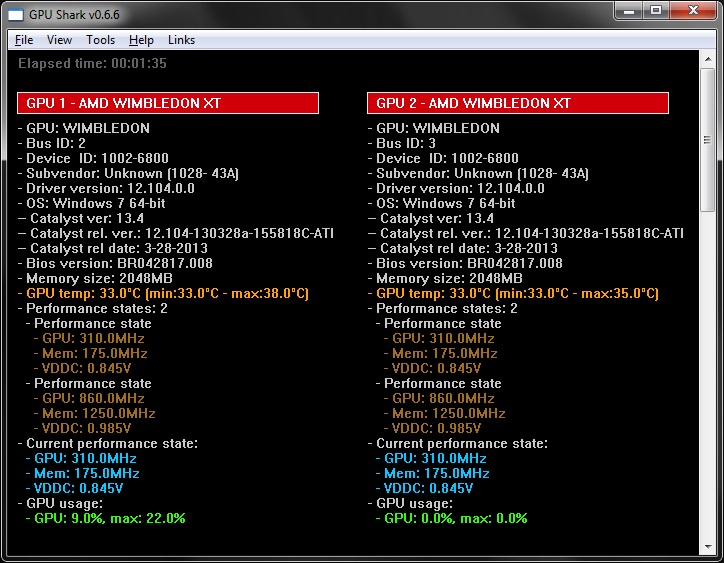Screen dimensions: 724x563
Task: Click the 'Bus ID: 2' line
Action: click(x=52, y=143)
